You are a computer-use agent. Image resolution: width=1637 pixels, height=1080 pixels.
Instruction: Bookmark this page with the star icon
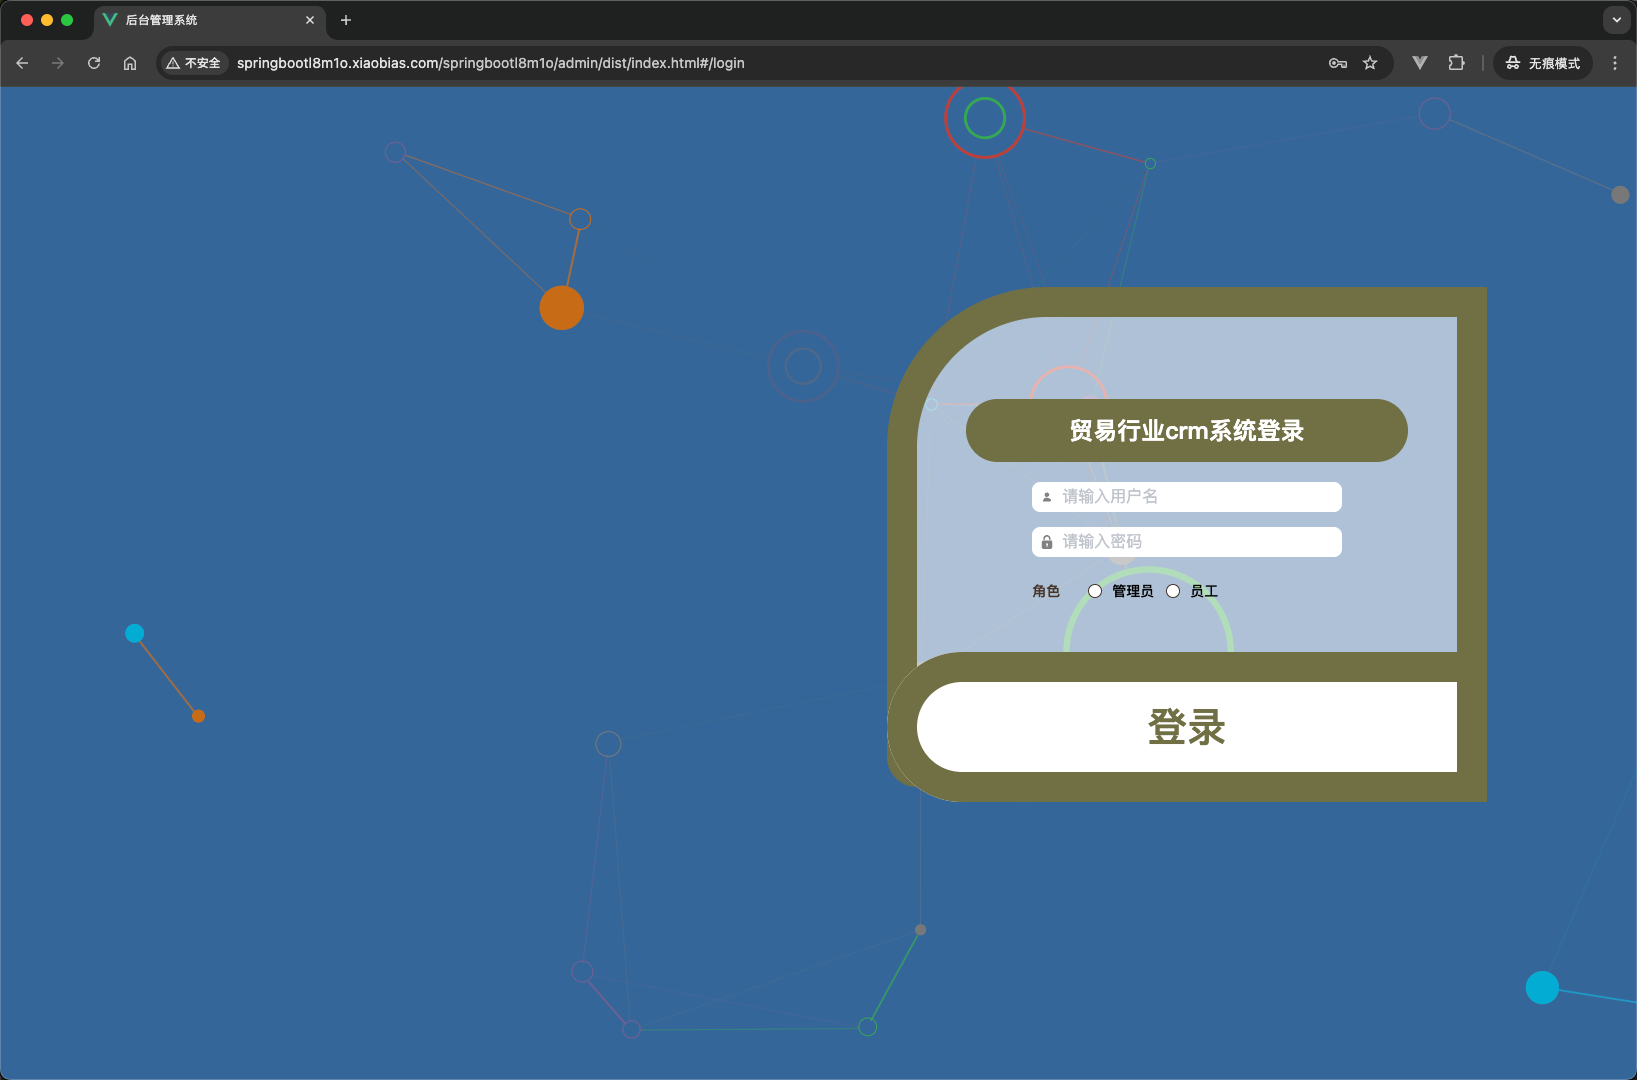coord(1370,63)
